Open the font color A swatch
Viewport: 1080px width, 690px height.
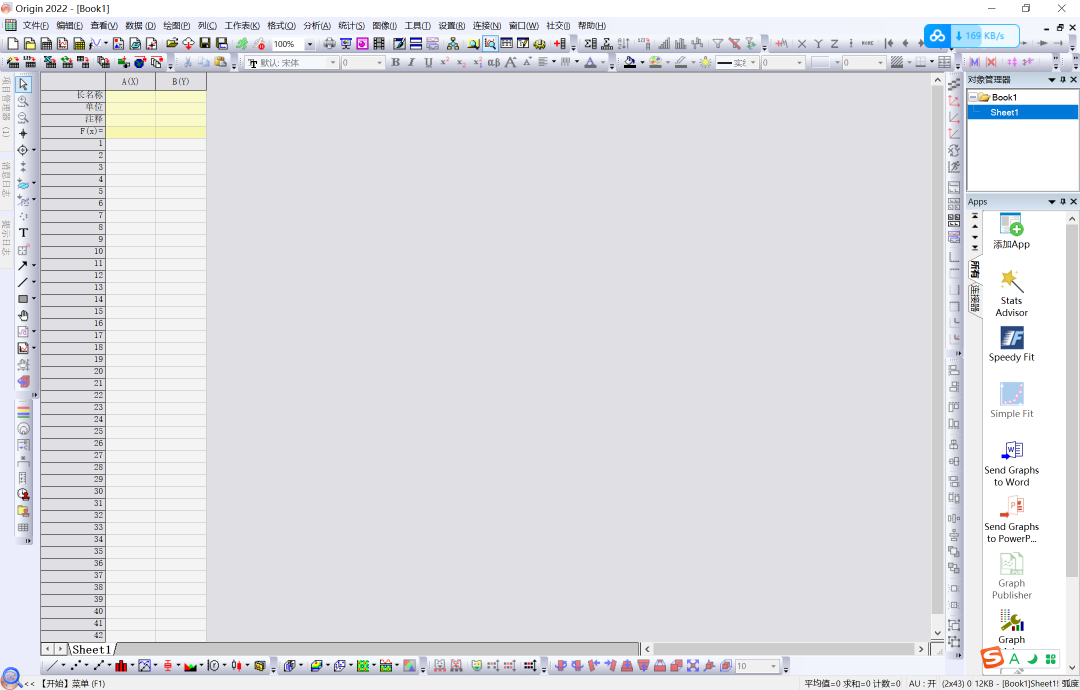coord(590,62)
